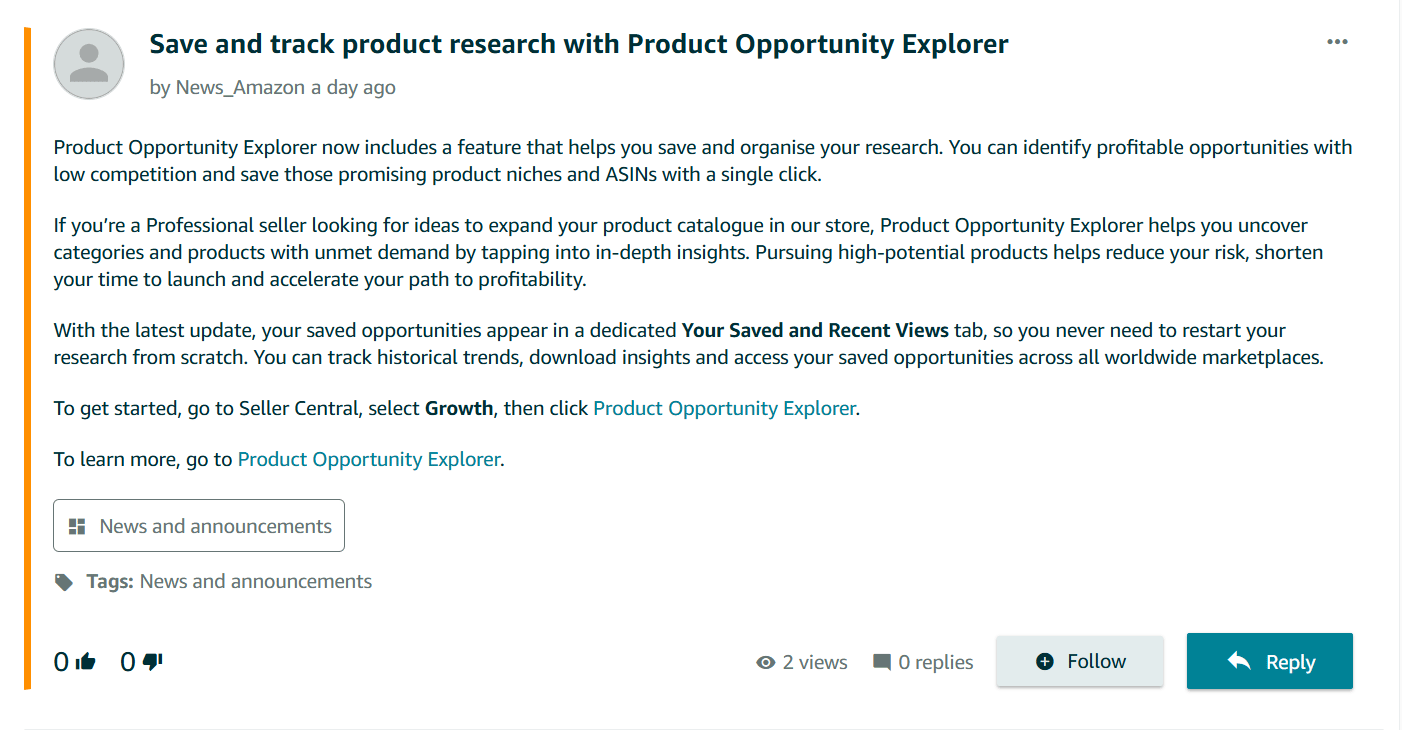Click the thumbs down icon
Screen dimensions: 1402x730
[x=153, y=662]
